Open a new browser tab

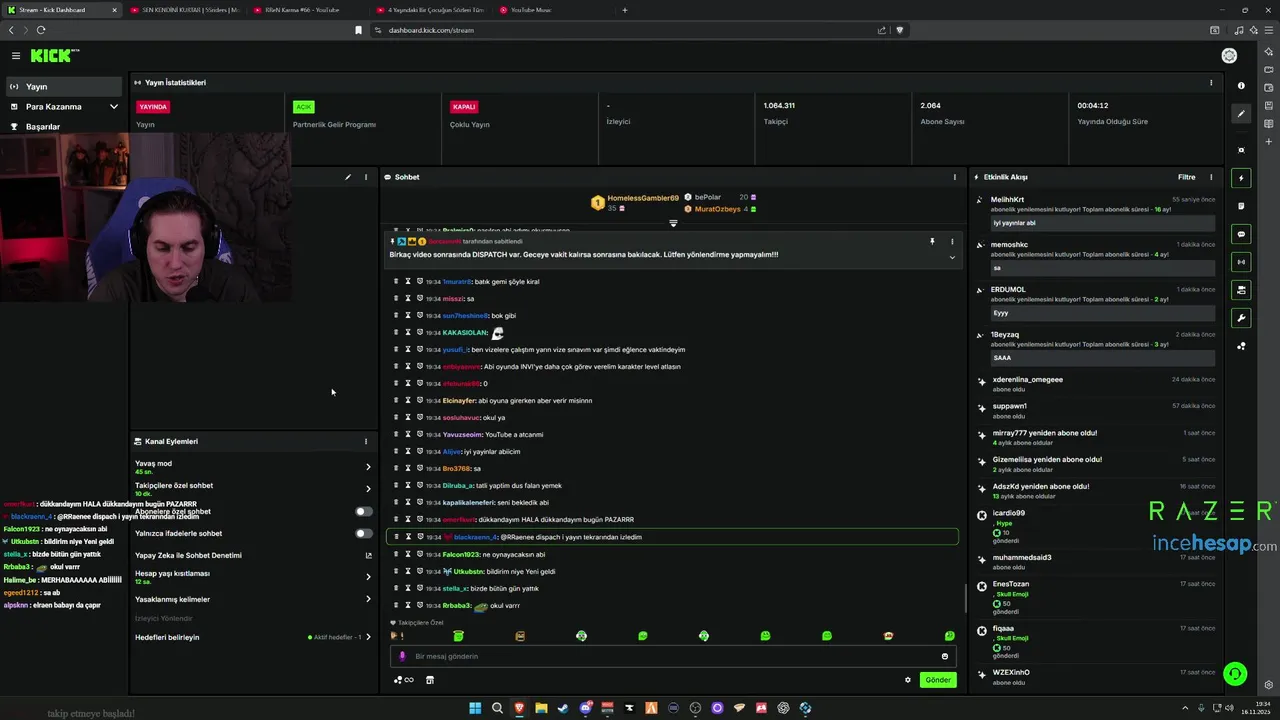pos(625,10)
